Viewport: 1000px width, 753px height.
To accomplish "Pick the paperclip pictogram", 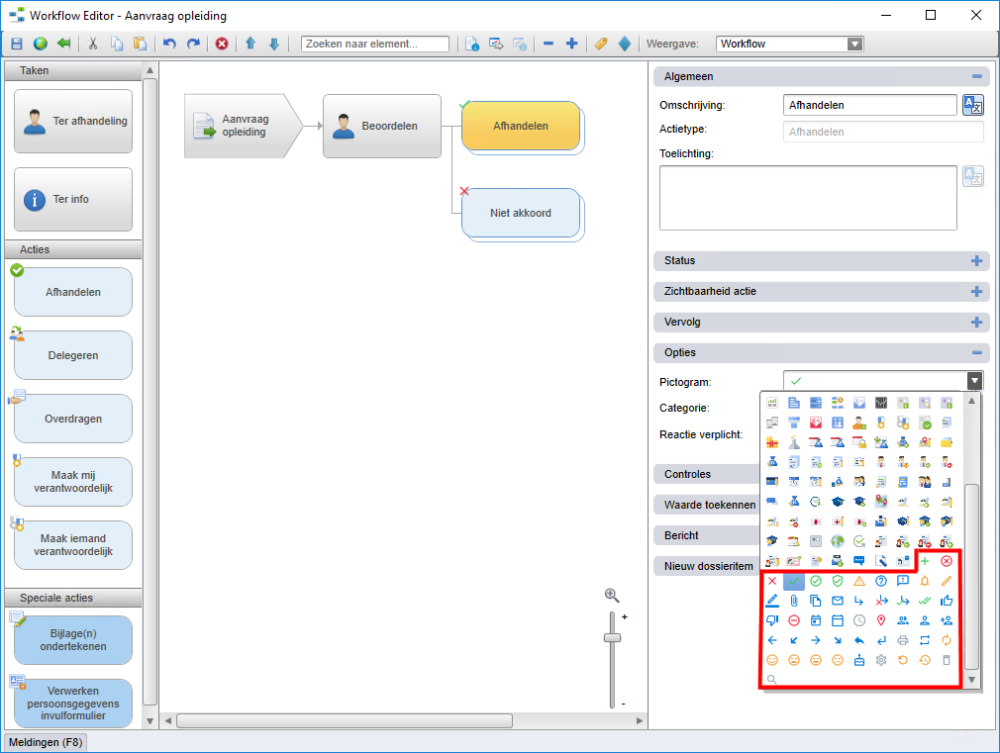I will [793, 601].
